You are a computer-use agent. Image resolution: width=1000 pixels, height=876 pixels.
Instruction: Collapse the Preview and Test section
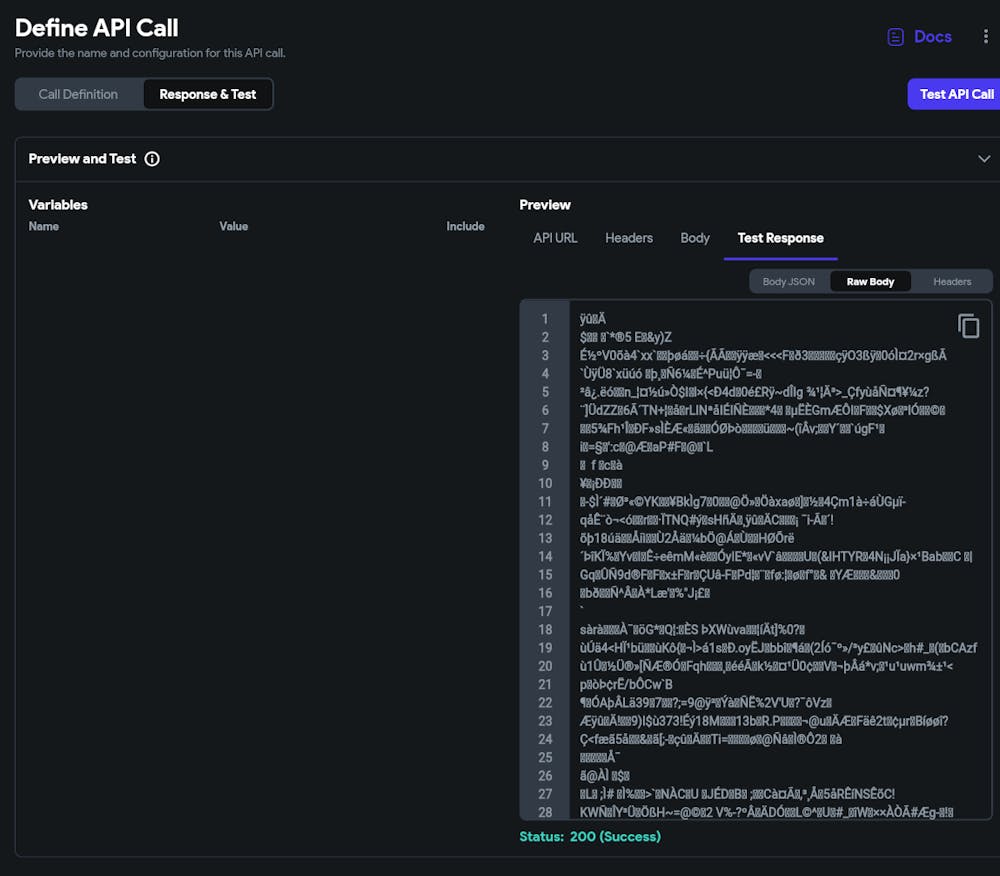click(x=984, y=159)
